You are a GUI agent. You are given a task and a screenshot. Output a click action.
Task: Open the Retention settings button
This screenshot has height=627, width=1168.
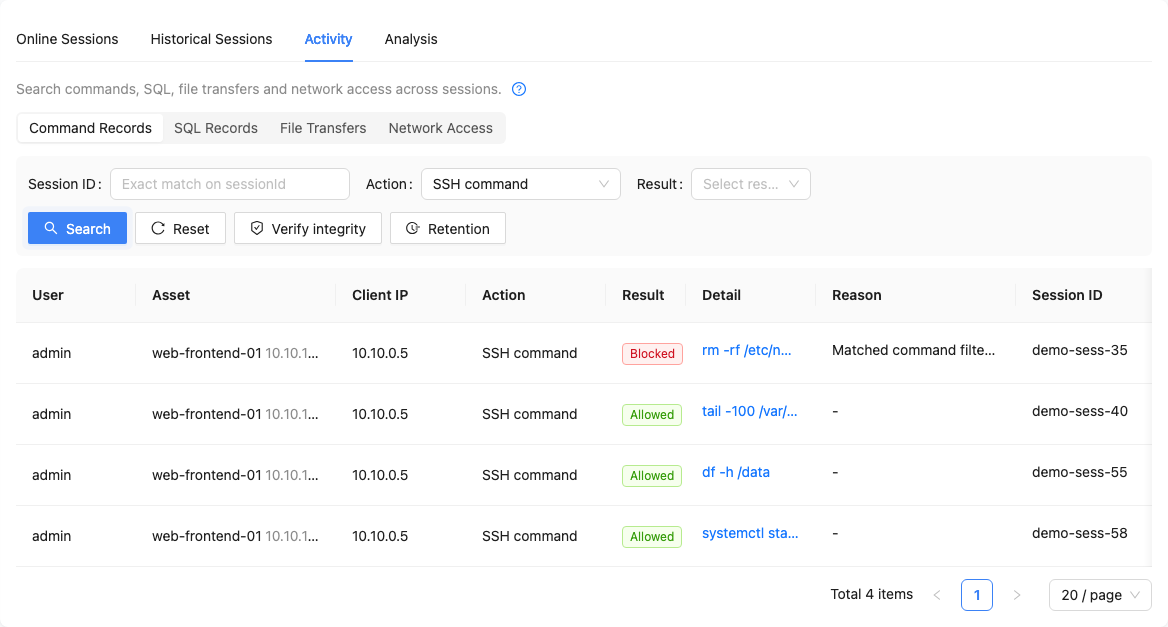(448, 229)
